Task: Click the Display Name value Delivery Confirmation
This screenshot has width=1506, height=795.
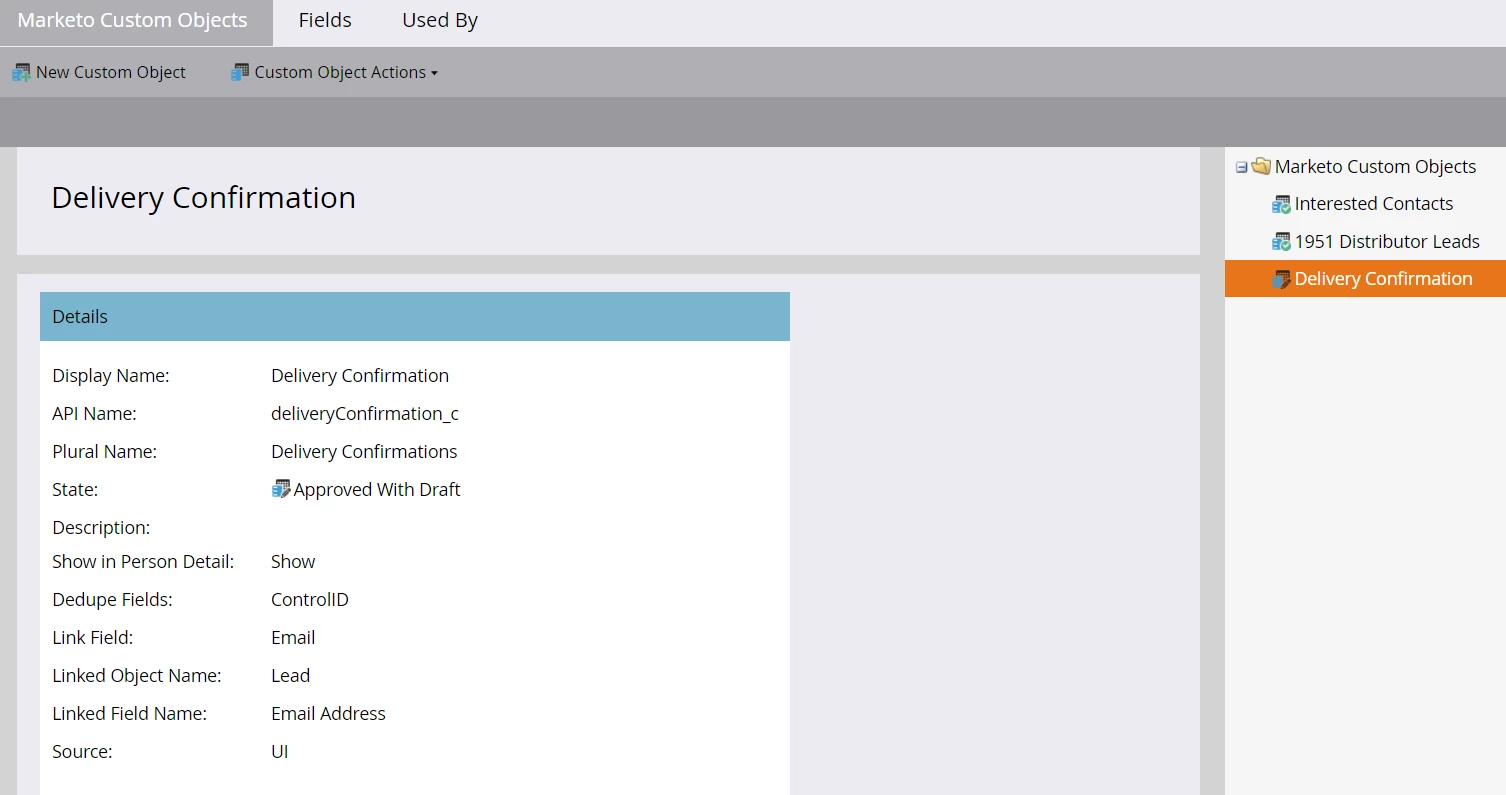Action: [360, 376]
